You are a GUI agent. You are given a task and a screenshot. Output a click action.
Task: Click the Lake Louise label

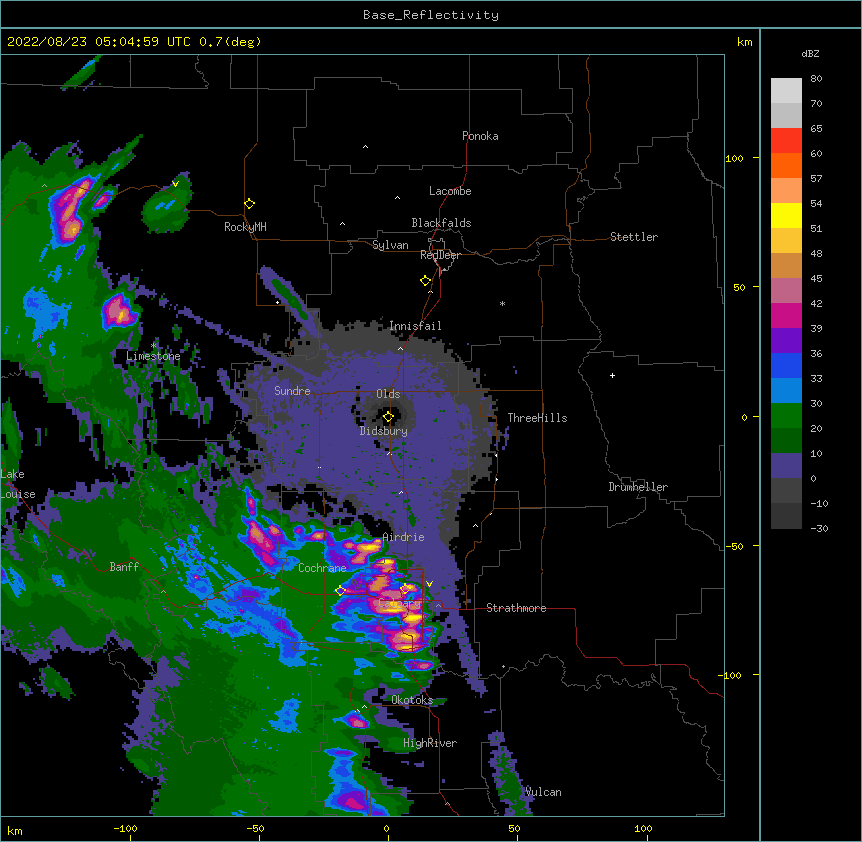(x=18, y=484)
